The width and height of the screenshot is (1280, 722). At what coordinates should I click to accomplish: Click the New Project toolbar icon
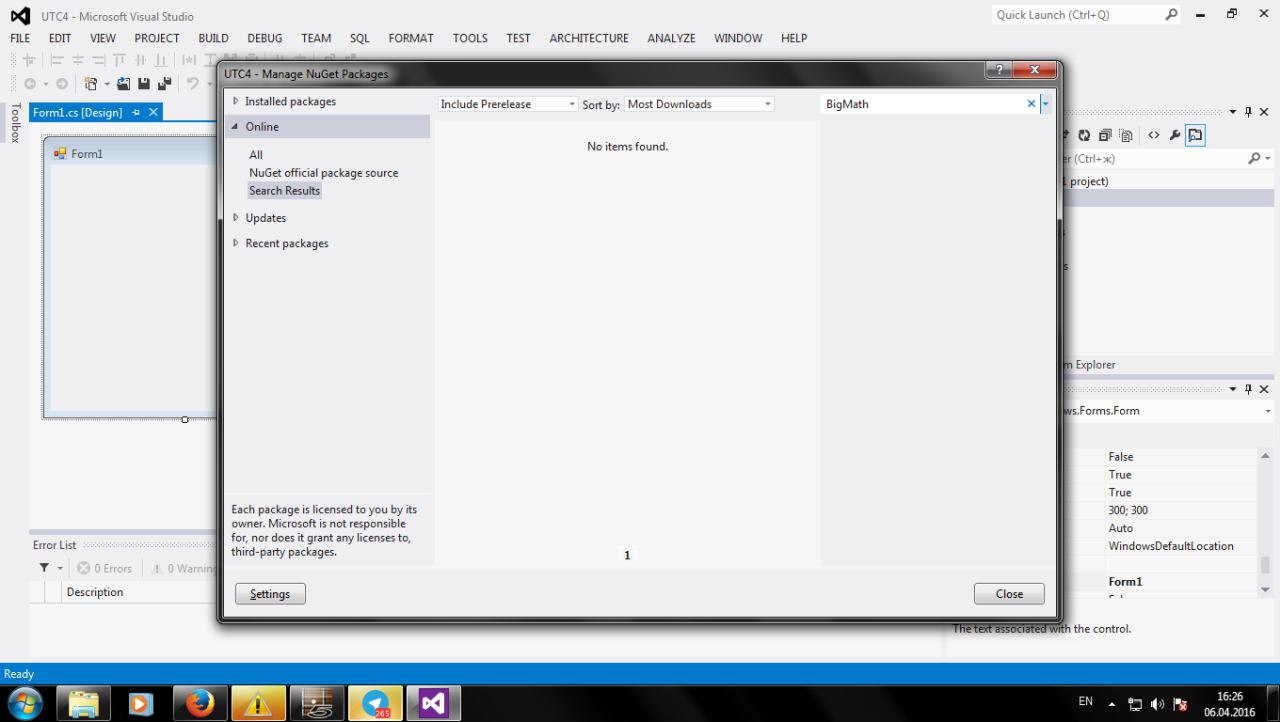[93, 84]
